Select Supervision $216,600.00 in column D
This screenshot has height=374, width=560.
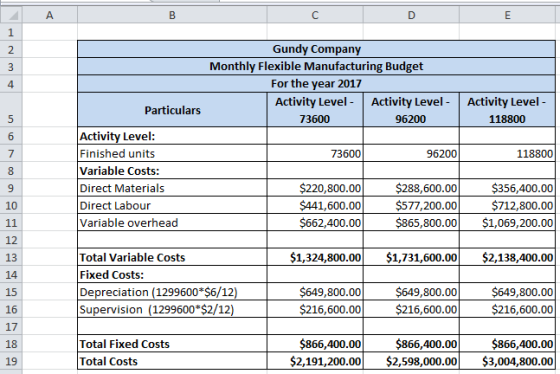pos(411,309)
